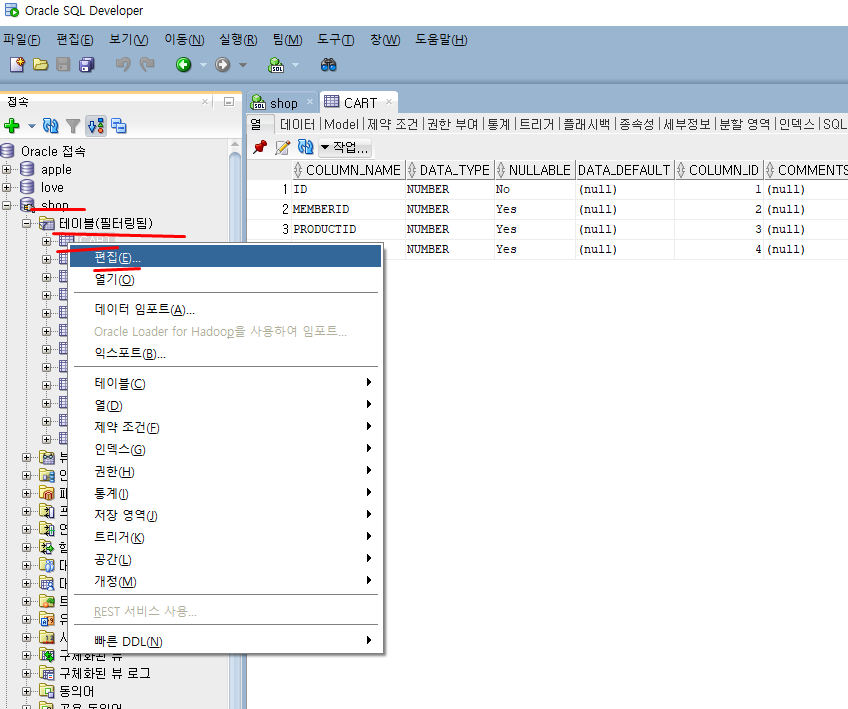Image resolution: width=848 pixels, height=709 pixels.
Task: Close the CART editor tab
Action: pos(389,102)
